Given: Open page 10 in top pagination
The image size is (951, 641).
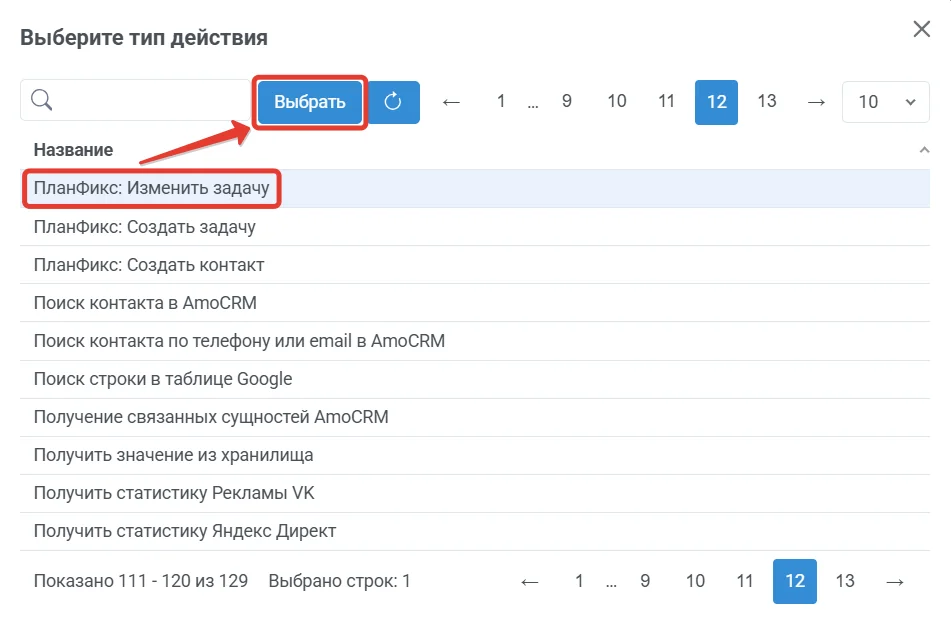Looking at the screenshot, I should click(x=617, y=101).
